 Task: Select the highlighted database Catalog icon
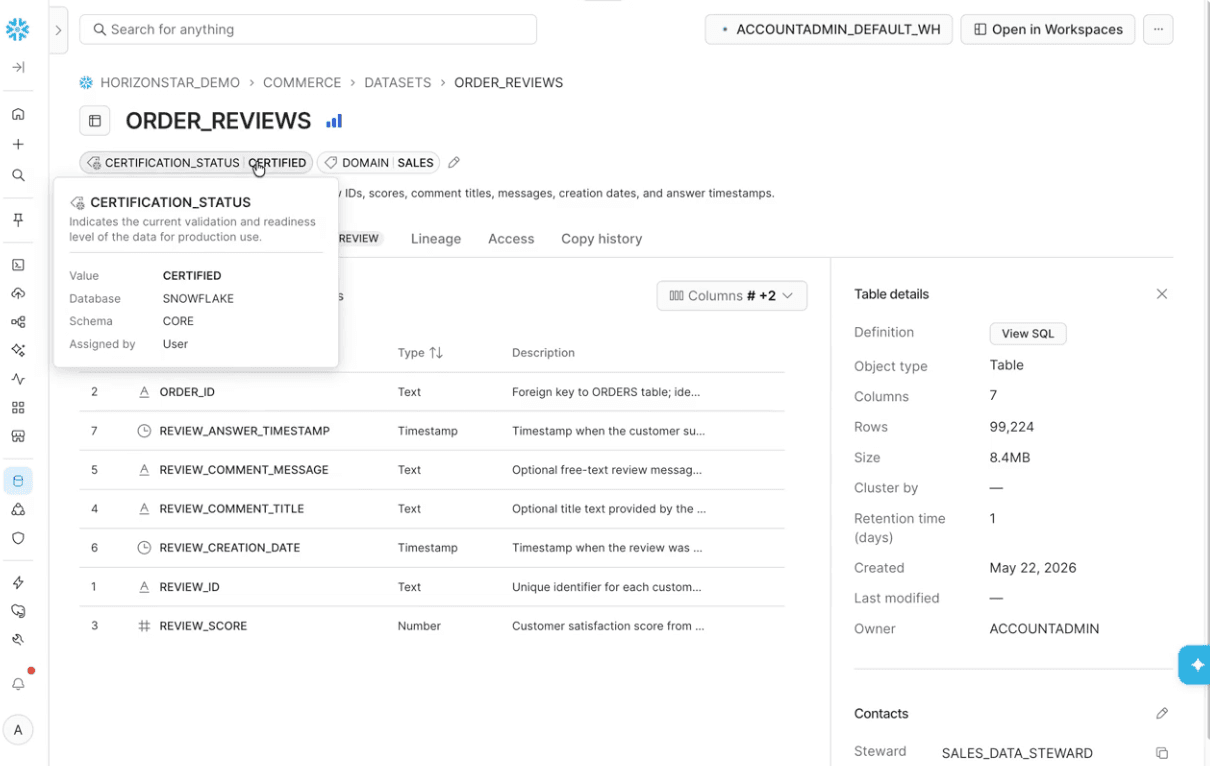pos(18,481)
